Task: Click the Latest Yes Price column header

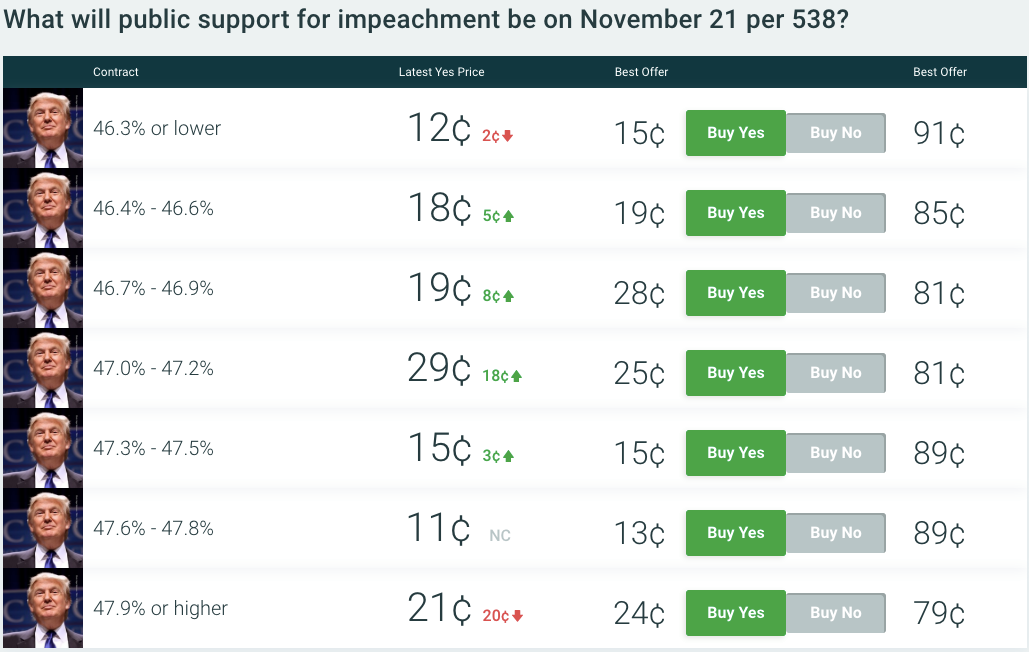Action: (x=442, y=72)
